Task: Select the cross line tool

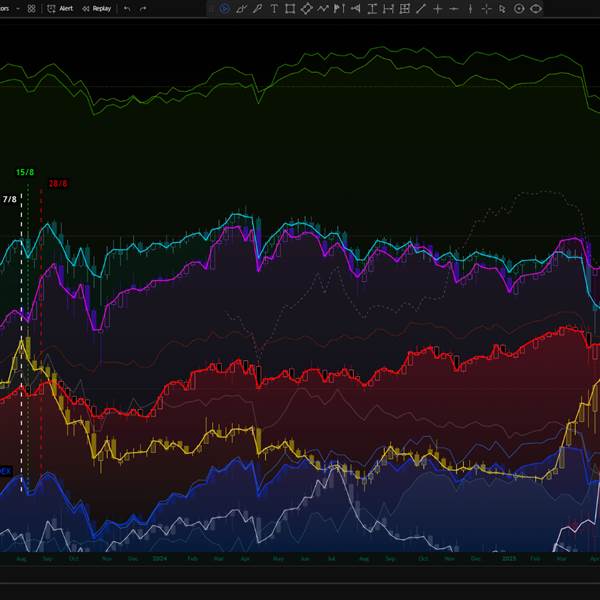Action: pyautogui.click(x=437, y=8)
